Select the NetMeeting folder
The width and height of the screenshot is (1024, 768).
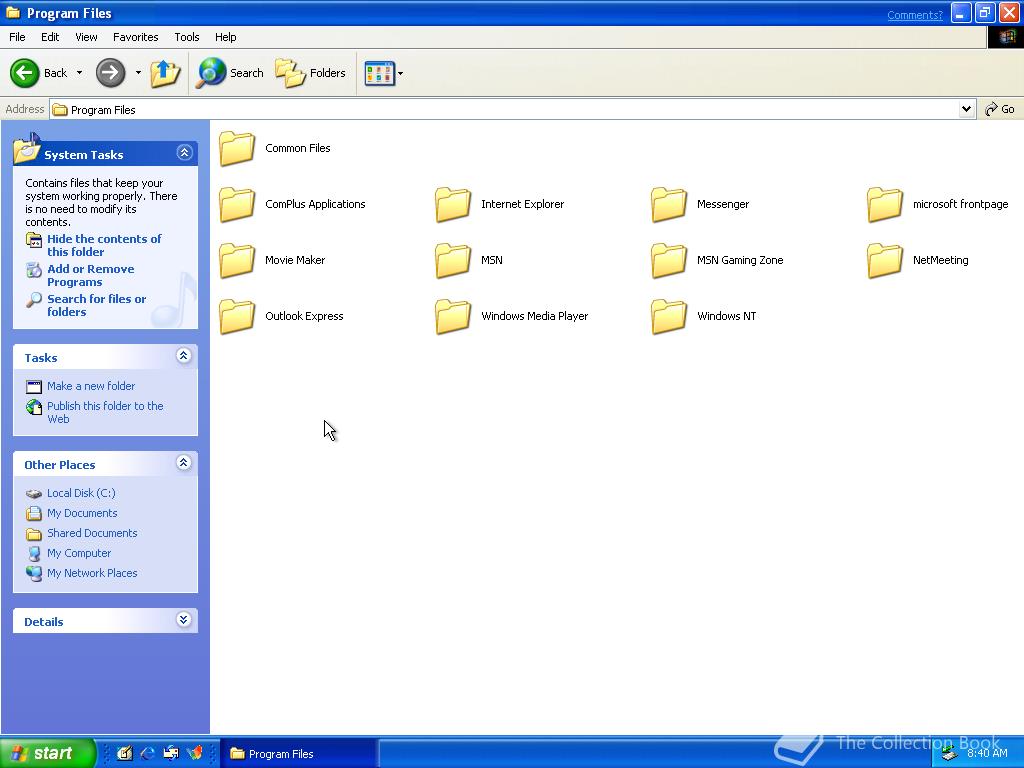point(918,260)
